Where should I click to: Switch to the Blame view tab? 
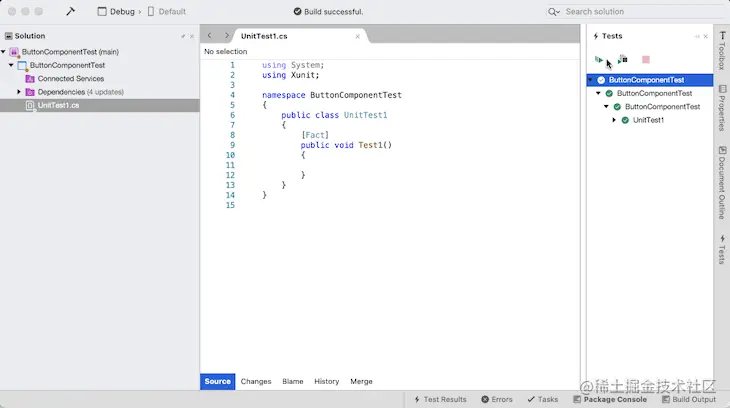[x=293, y=381]
